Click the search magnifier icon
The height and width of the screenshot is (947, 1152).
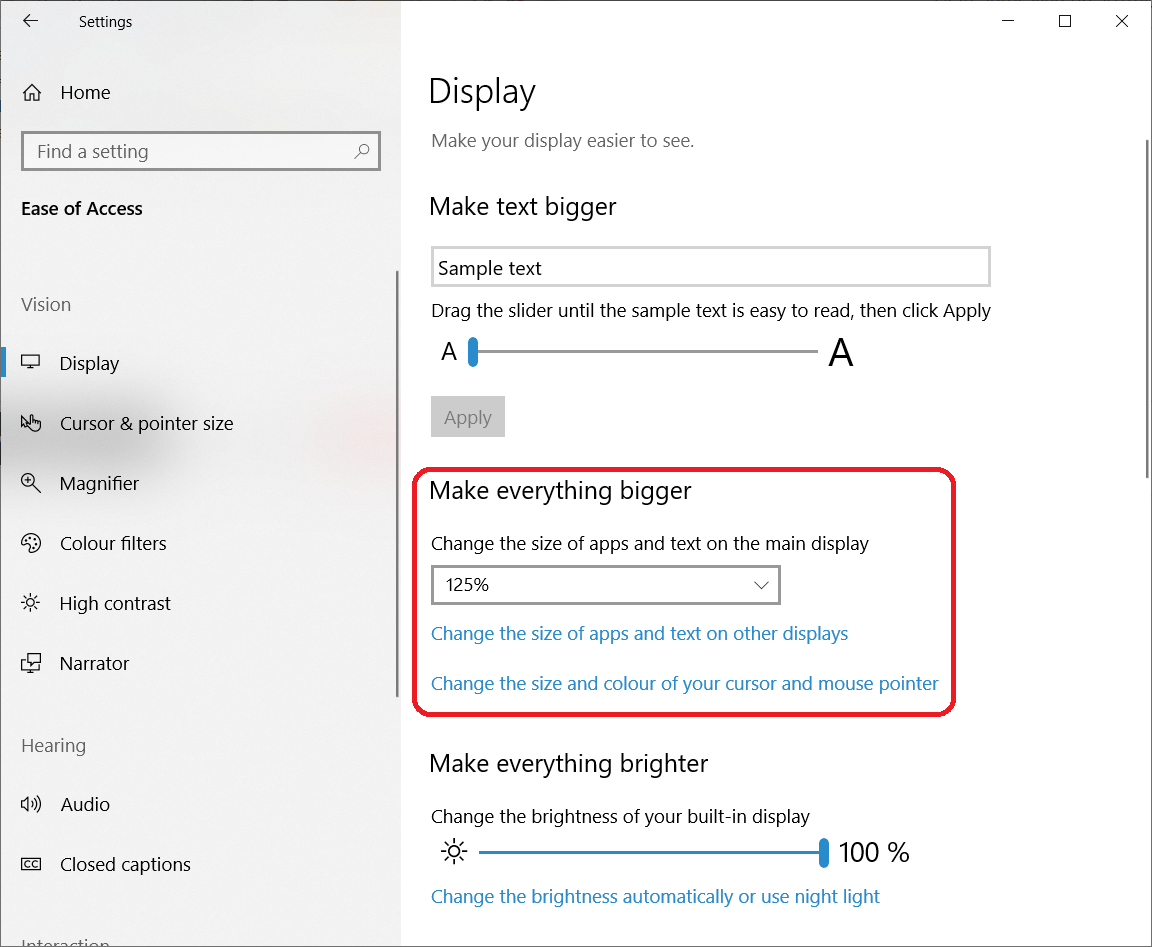361,151
